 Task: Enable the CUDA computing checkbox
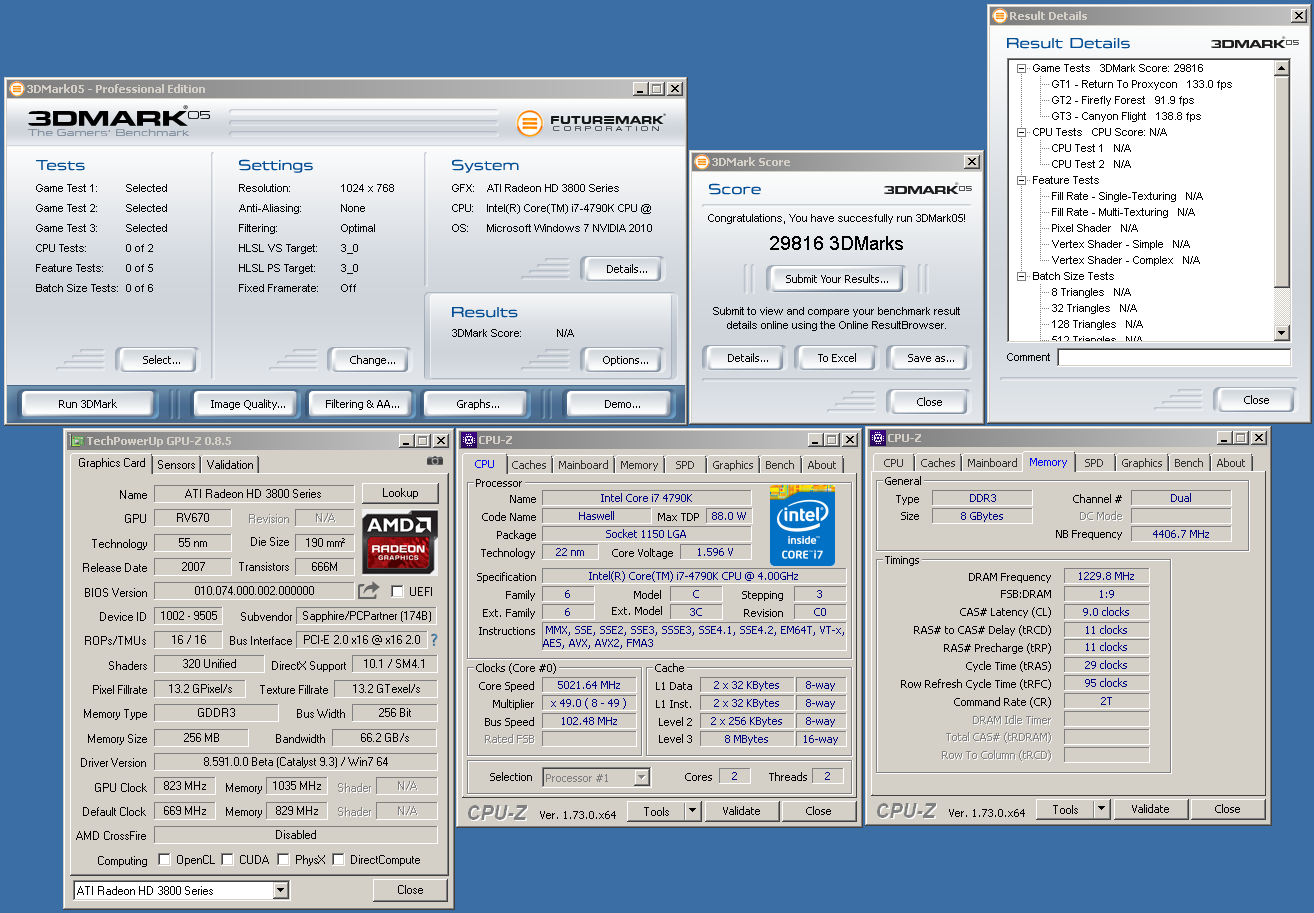(227, 860)
